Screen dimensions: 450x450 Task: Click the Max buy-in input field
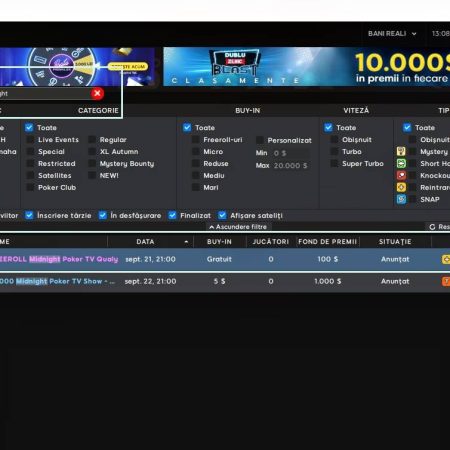291,166
